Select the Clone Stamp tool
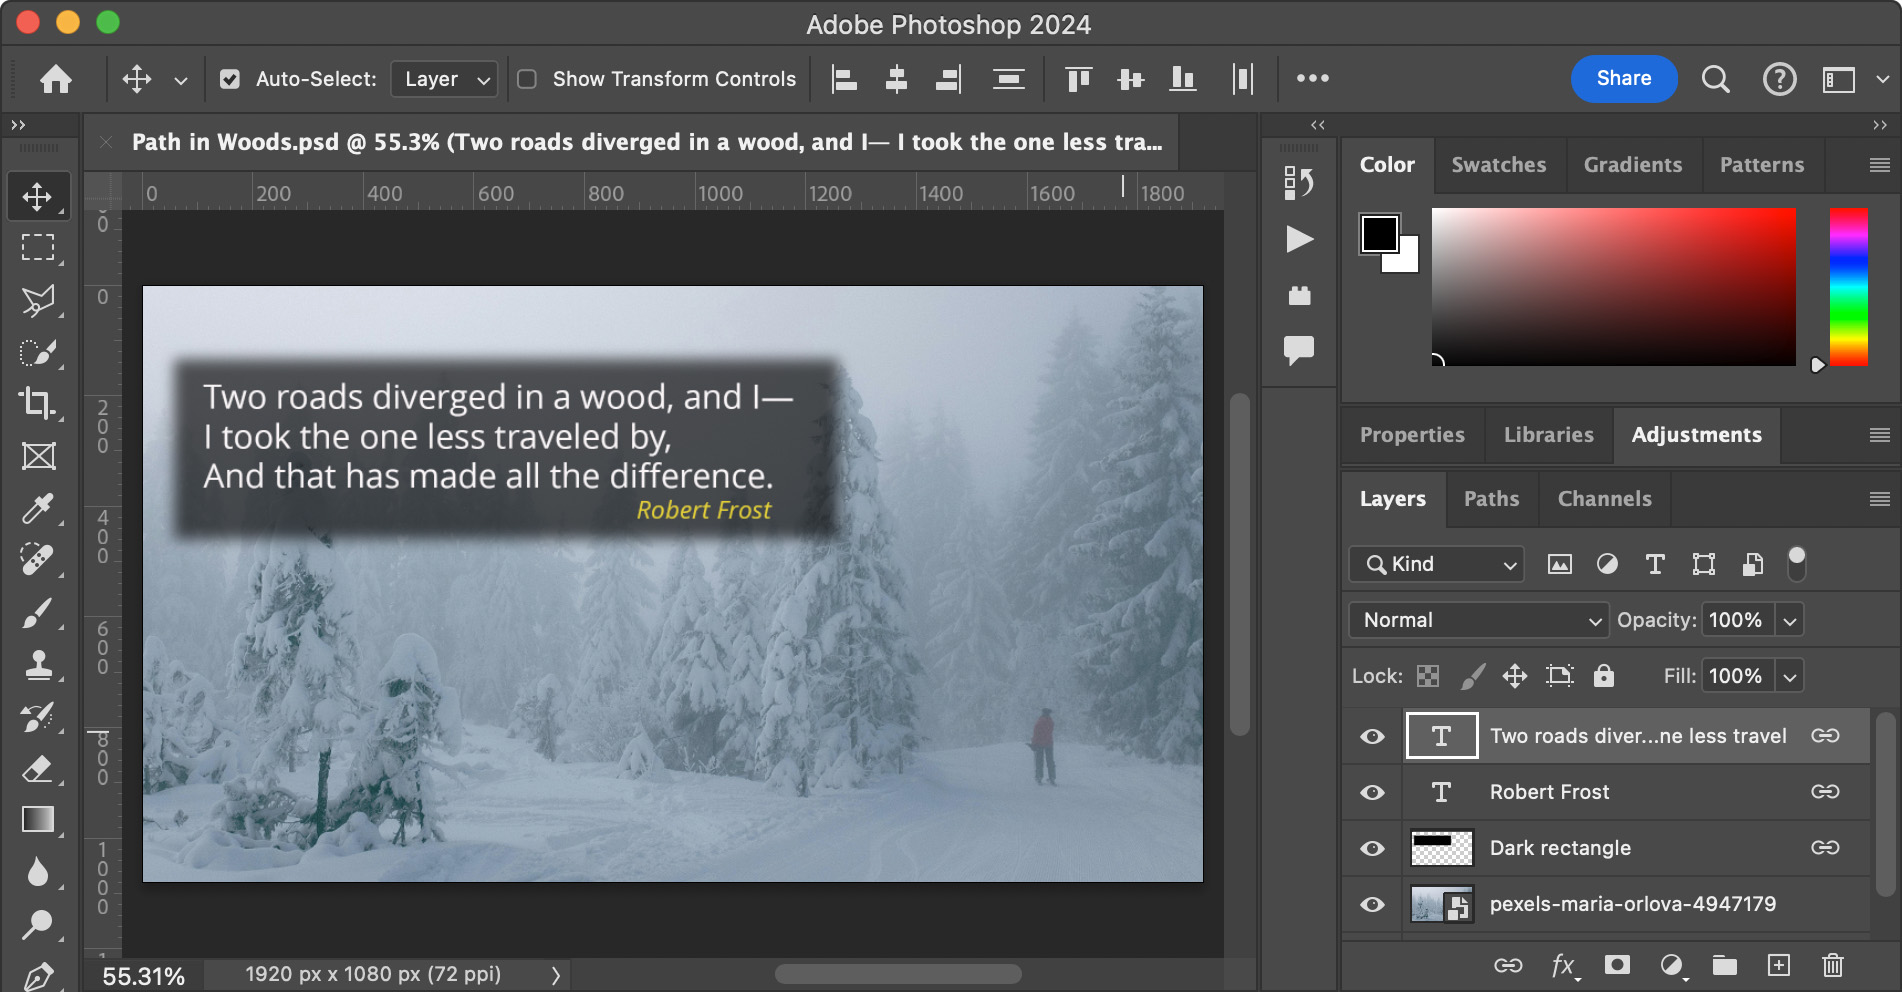This screenshot has height=992, width=1902. [38, 664]
